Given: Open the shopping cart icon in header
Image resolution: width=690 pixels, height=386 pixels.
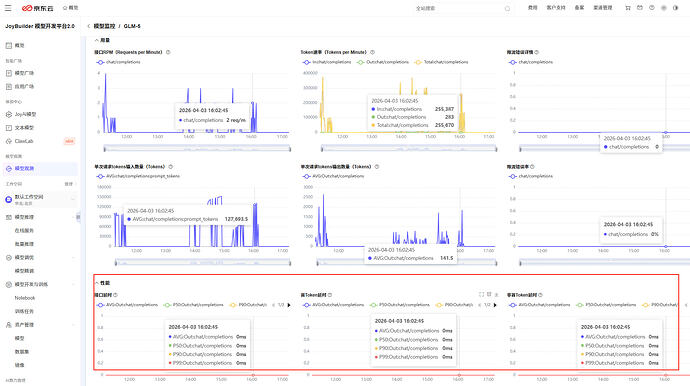Looking at the screenshot, I should [x=628, y=8].
